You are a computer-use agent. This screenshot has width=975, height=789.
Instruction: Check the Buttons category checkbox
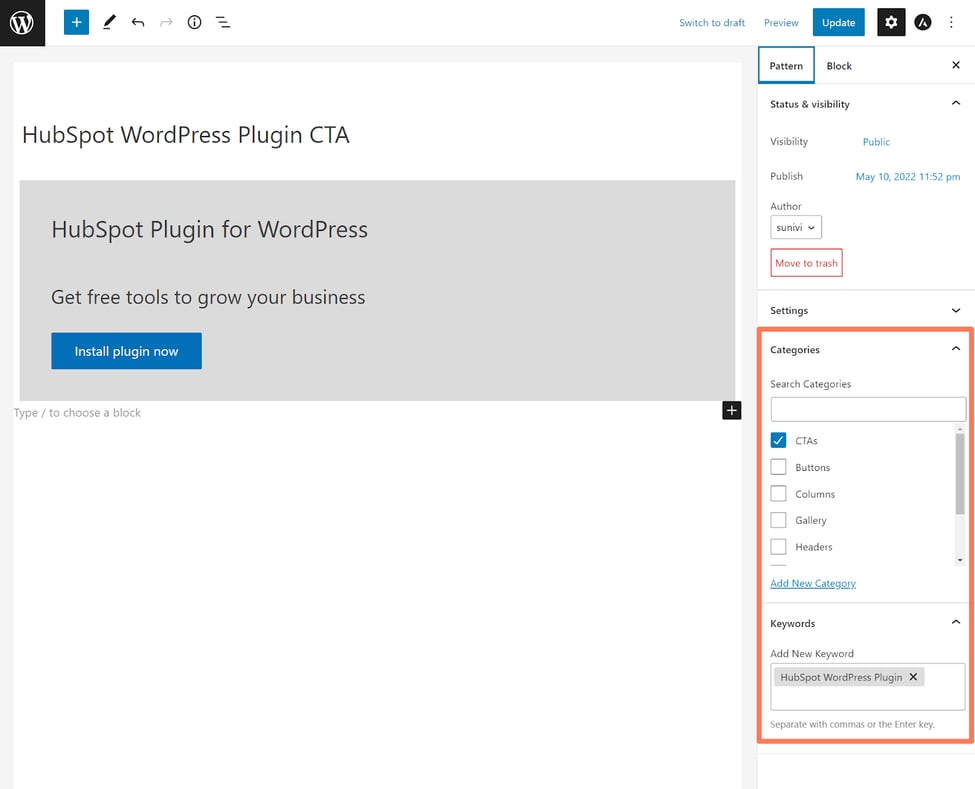(x=779, y=467)
